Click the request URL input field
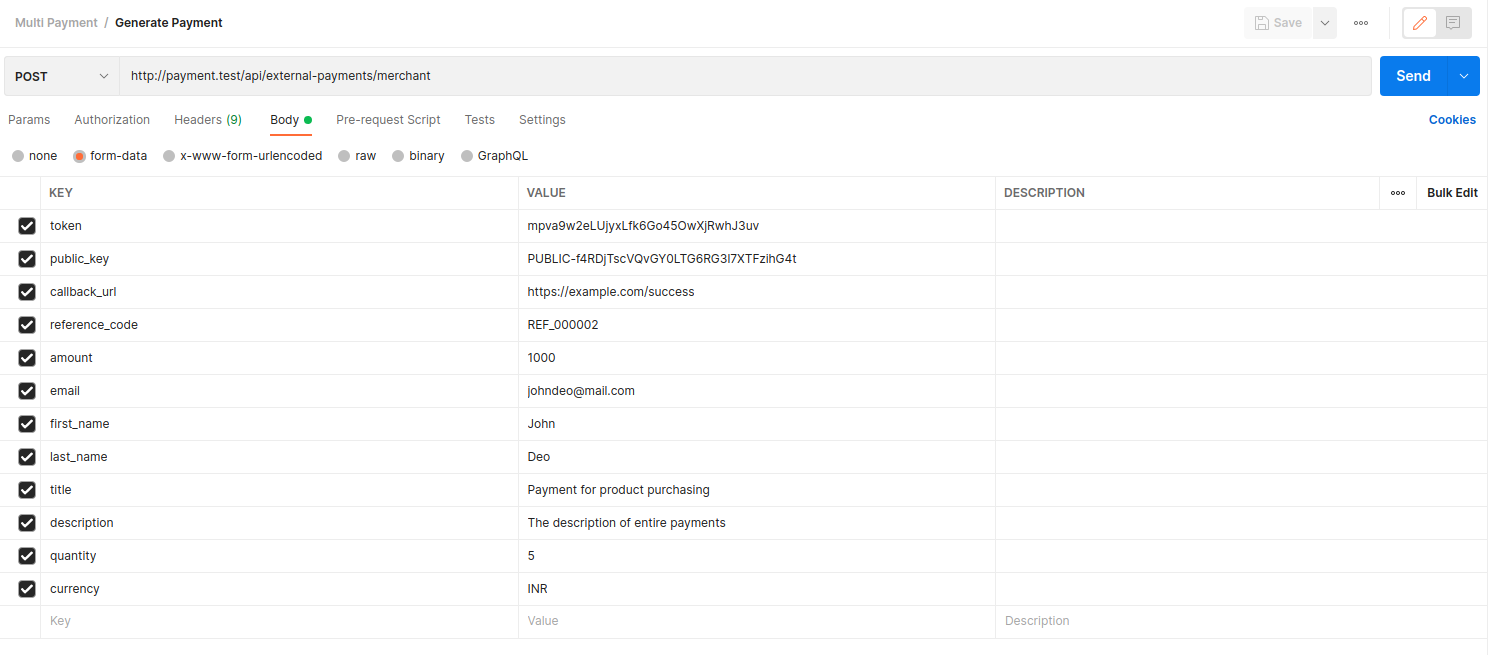This screenshot has height=655, width=1492. (745, 76)
